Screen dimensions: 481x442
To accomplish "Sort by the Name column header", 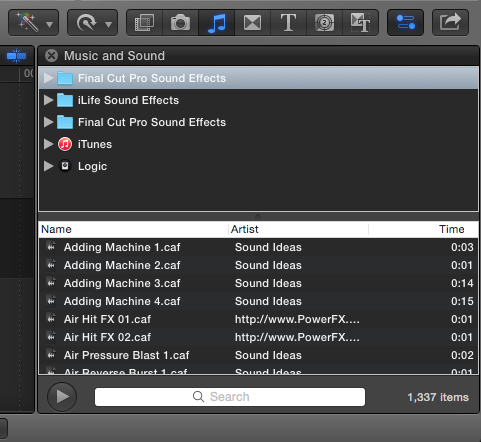I will 134,229.
